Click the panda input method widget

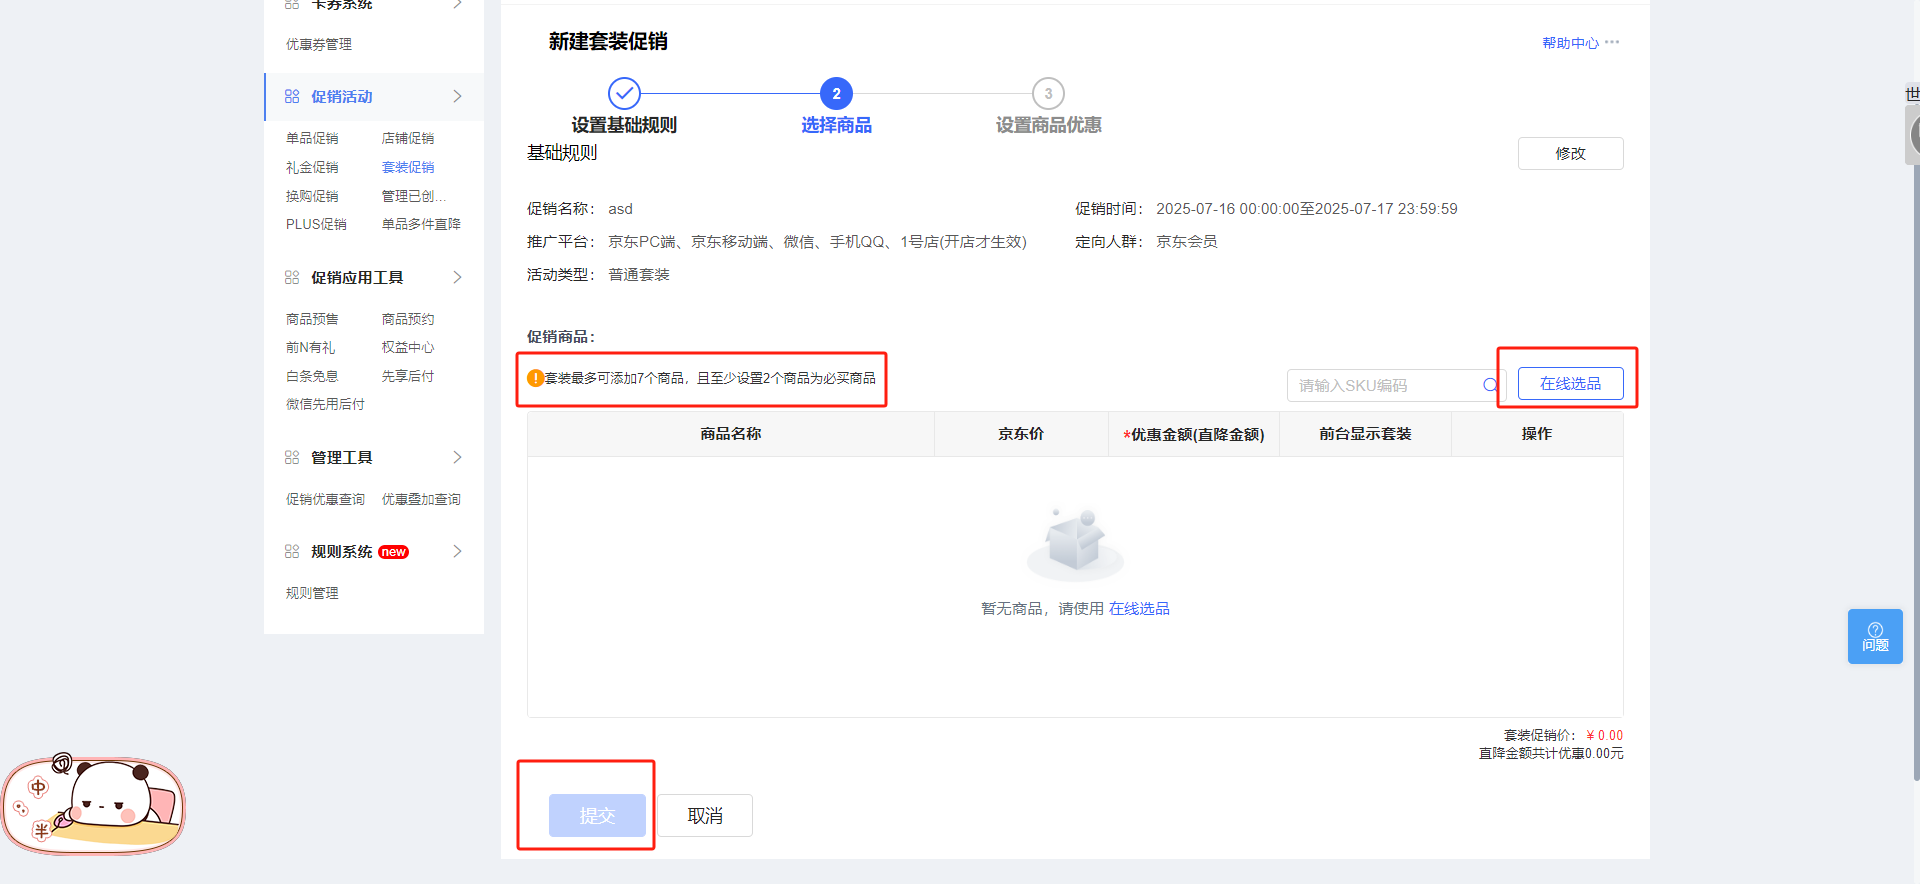pos(94,805)
